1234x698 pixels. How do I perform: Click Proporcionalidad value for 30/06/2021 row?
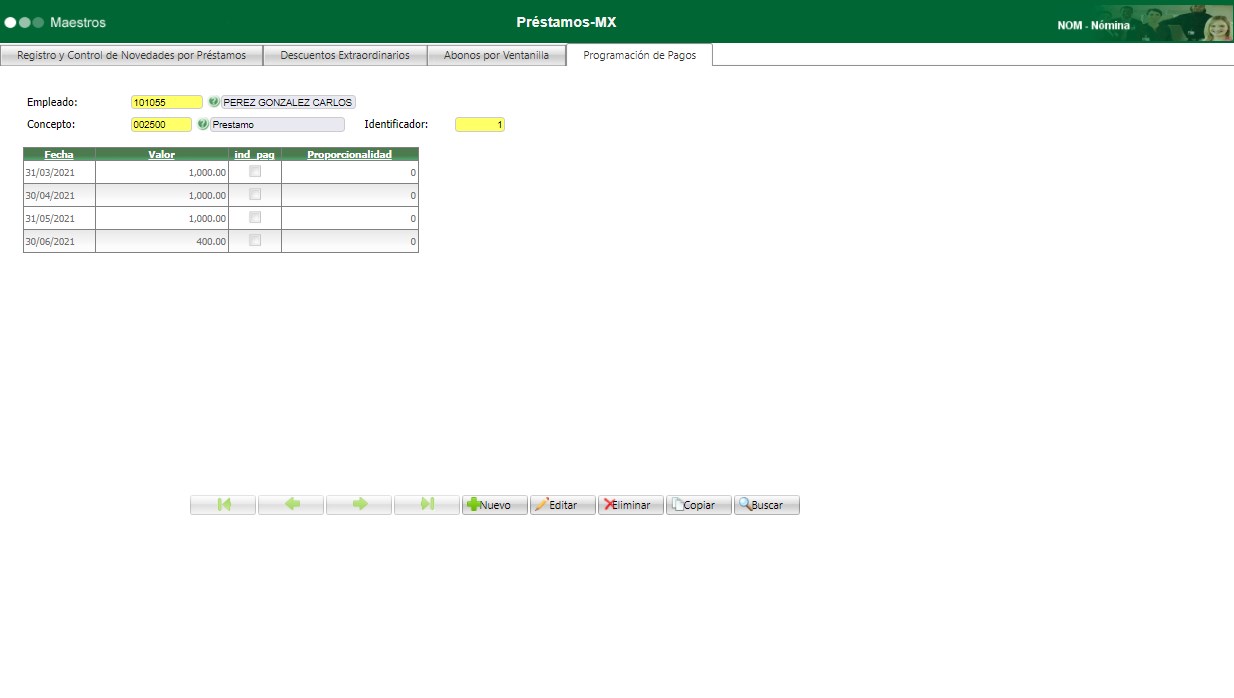[350, 241]
